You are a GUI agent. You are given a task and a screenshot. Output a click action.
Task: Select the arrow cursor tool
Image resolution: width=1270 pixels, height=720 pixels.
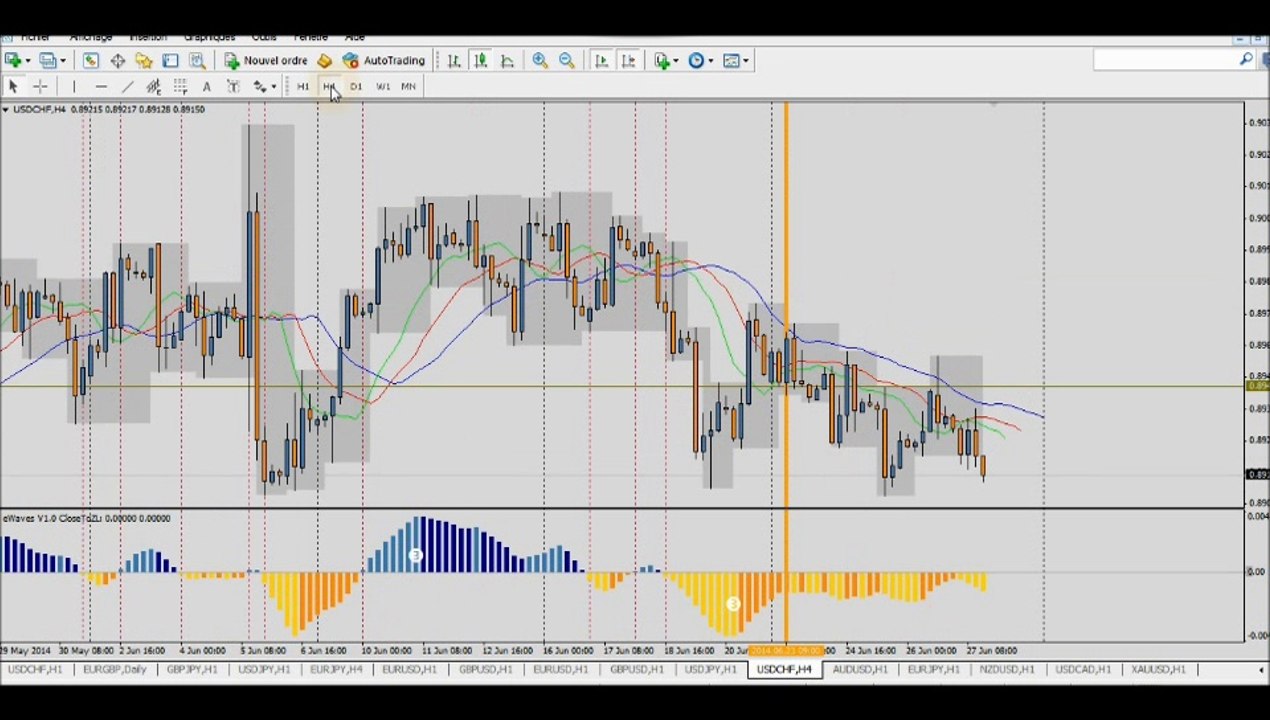pos(13,87)
